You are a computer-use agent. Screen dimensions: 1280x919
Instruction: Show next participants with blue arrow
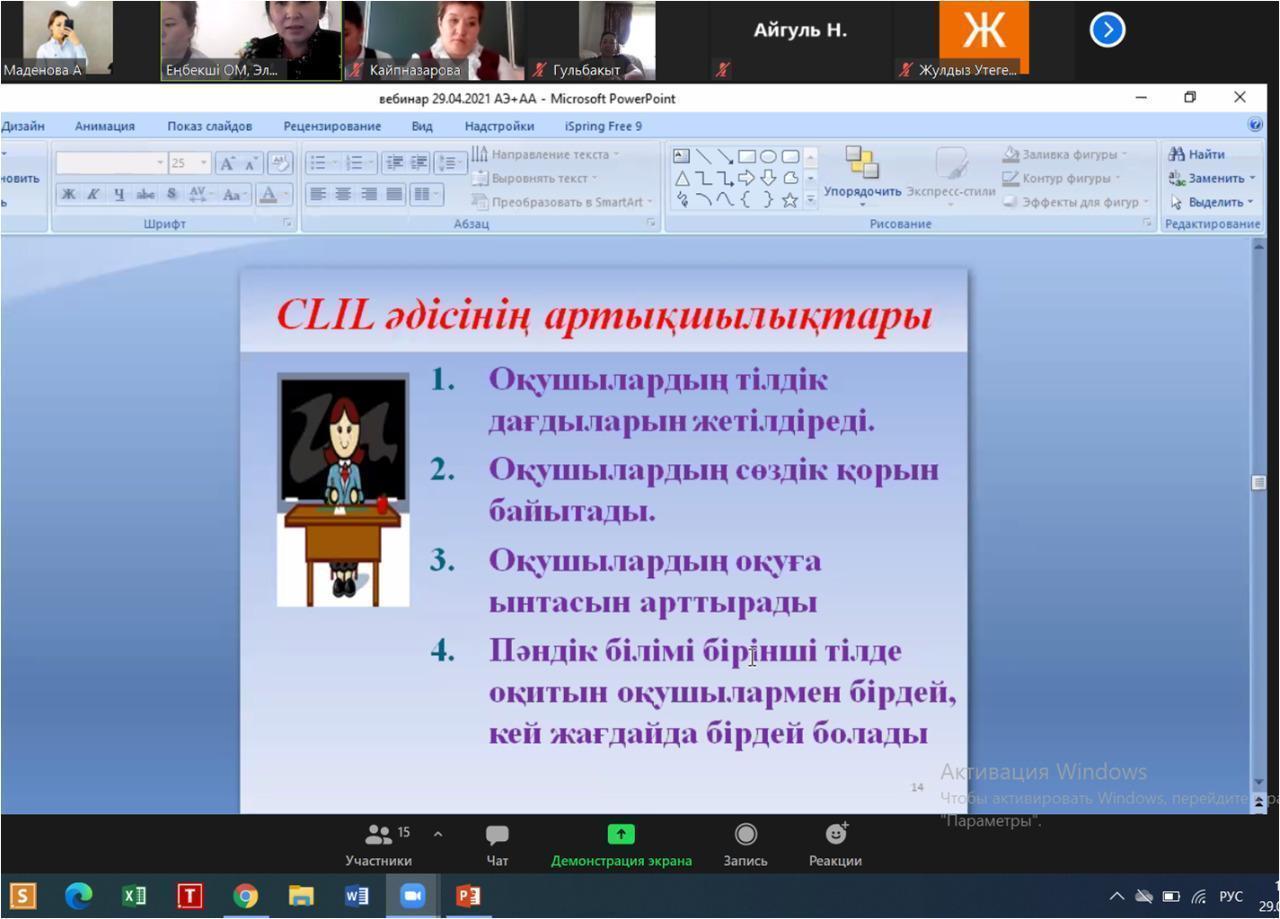pyautogui.click(x=1107, y=30)
